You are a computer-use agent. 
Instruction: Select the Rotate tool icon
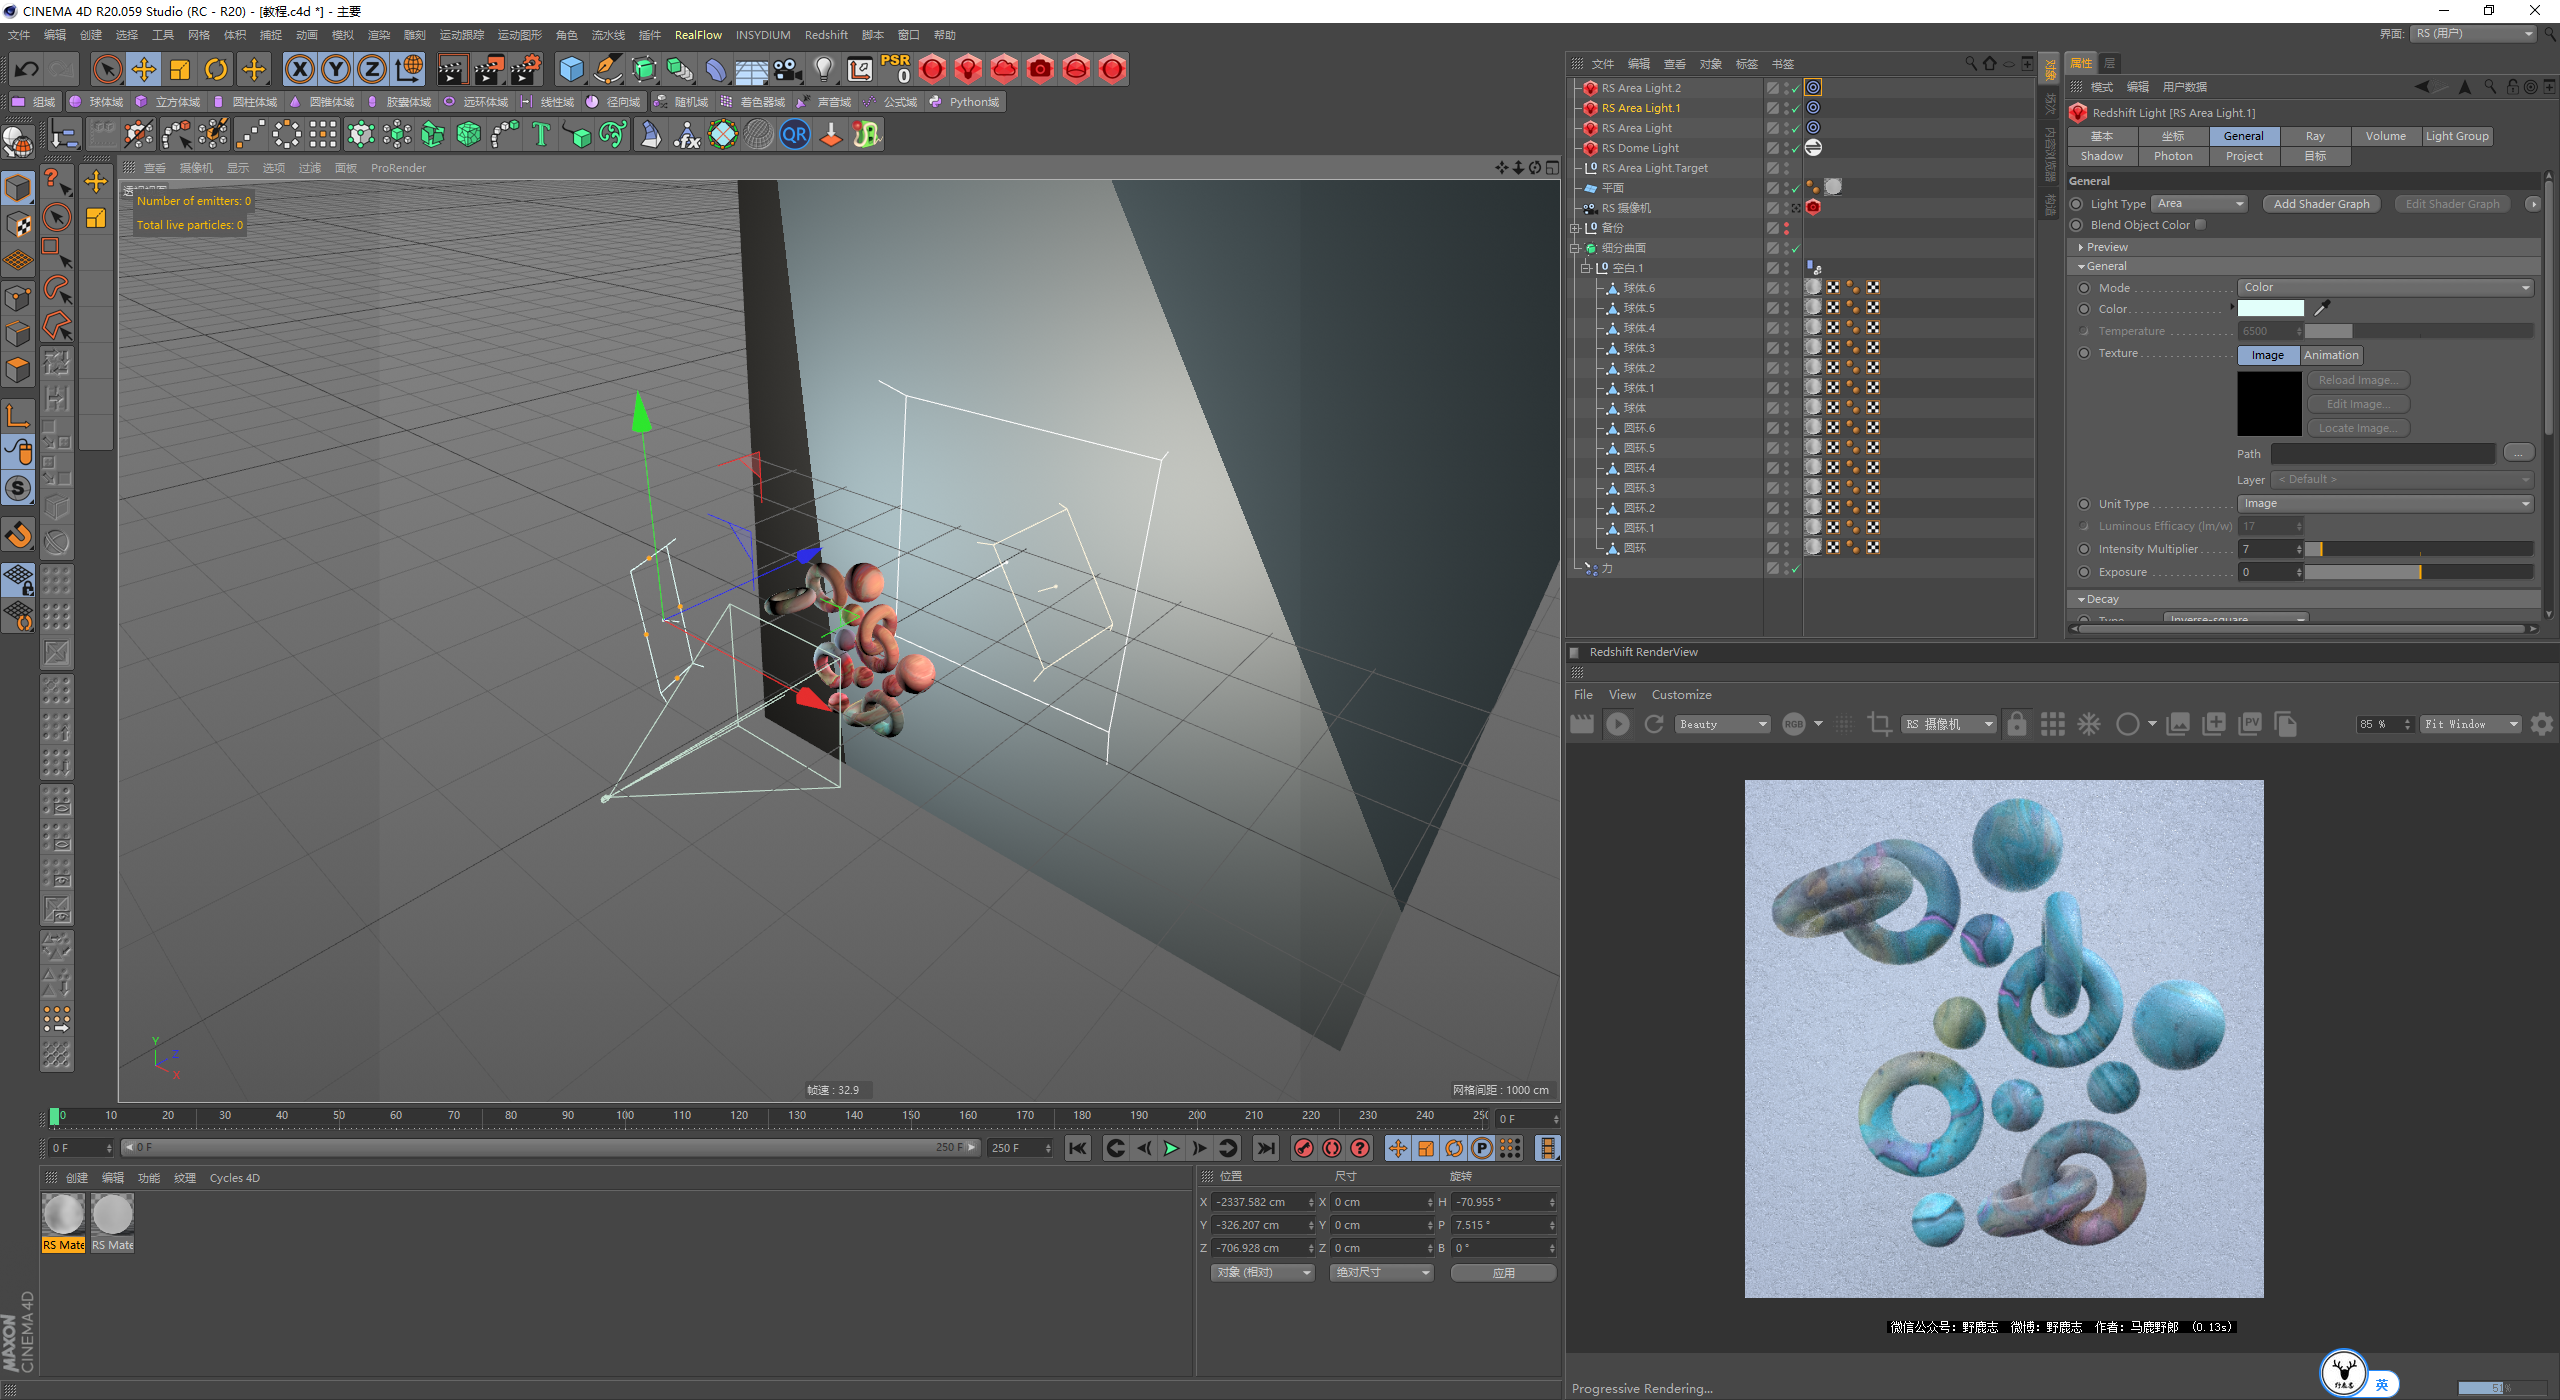click(x=216, y=69)
